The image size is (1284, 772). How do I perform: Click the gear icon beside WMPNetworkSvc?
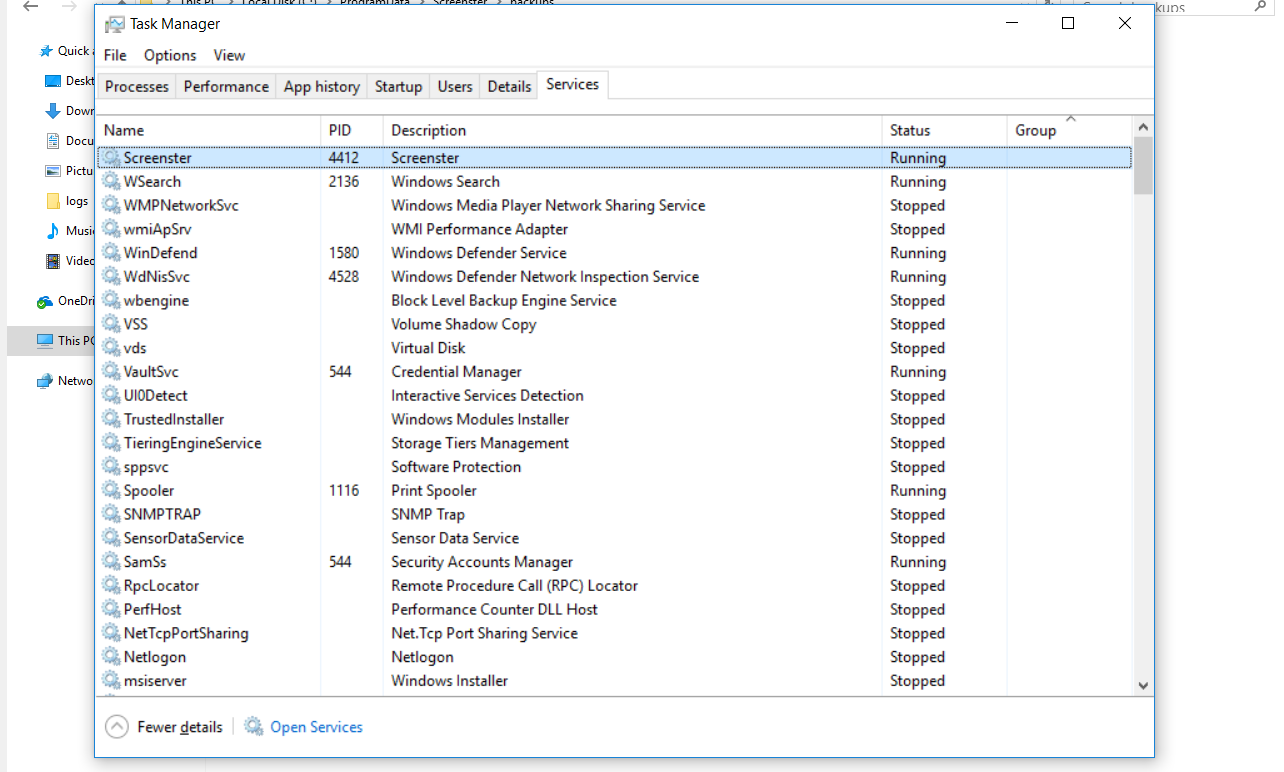coord(111,205)
